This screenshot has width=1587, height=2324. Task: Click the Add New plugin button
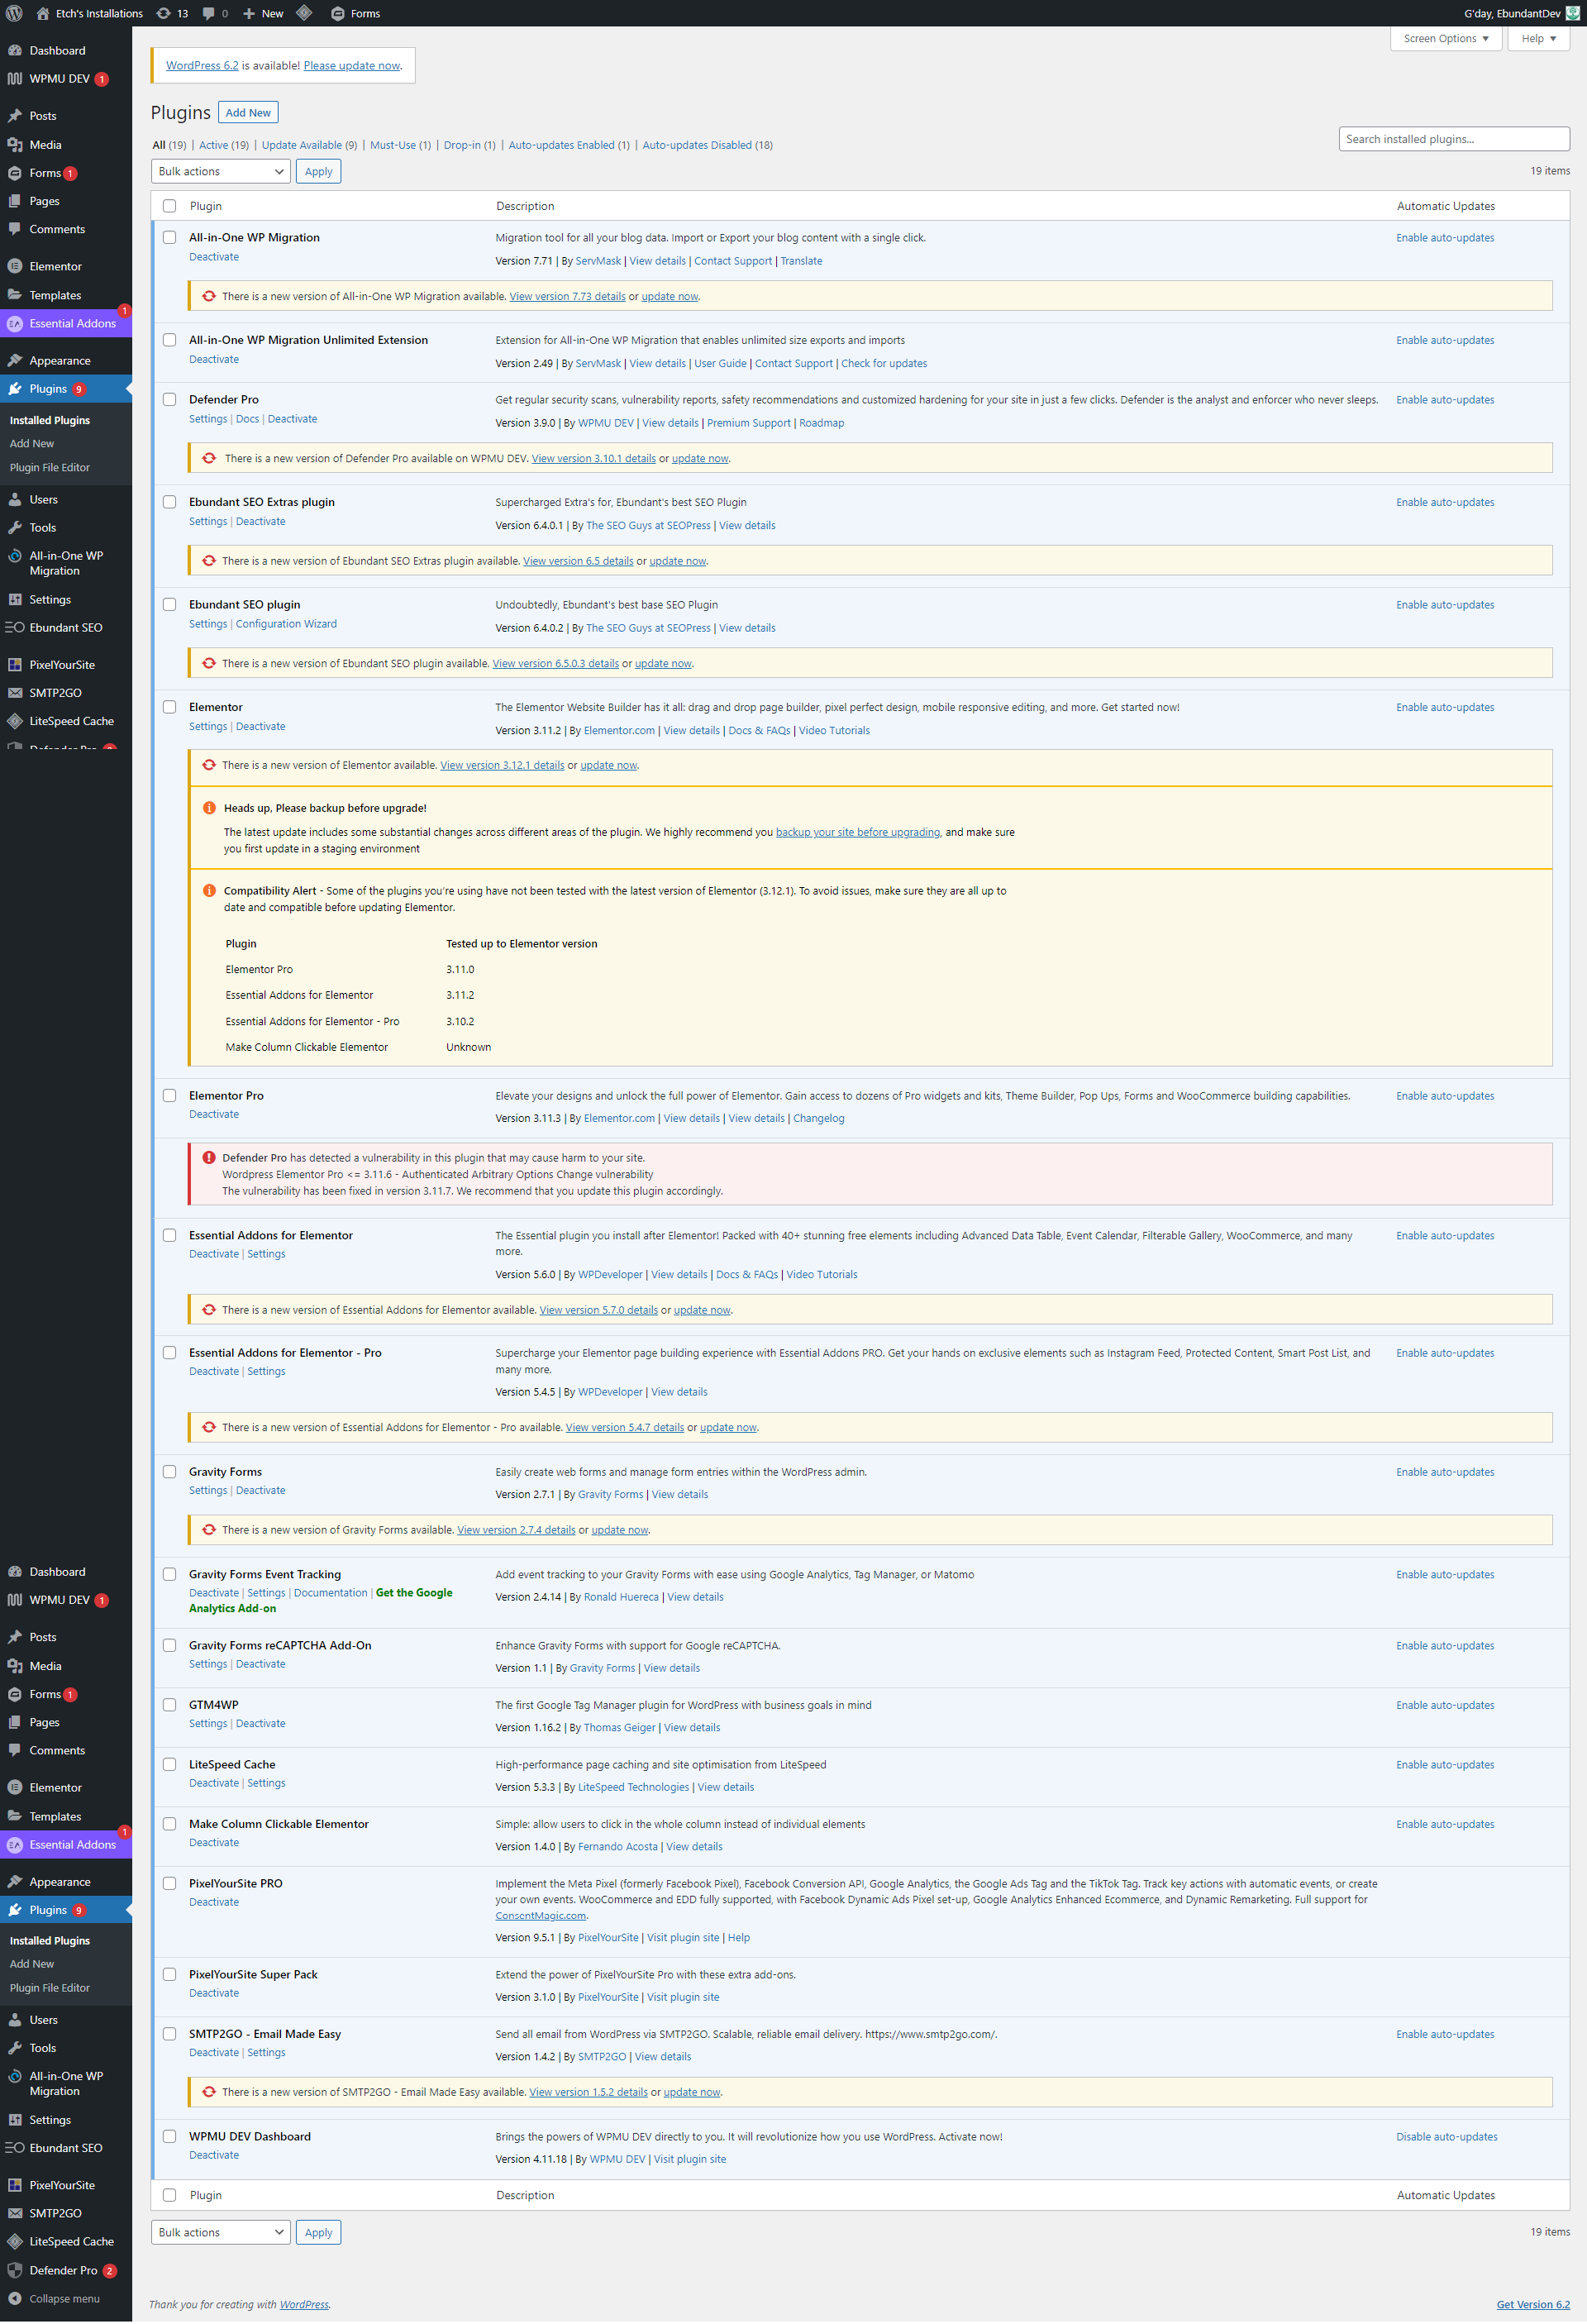[248, 113]
